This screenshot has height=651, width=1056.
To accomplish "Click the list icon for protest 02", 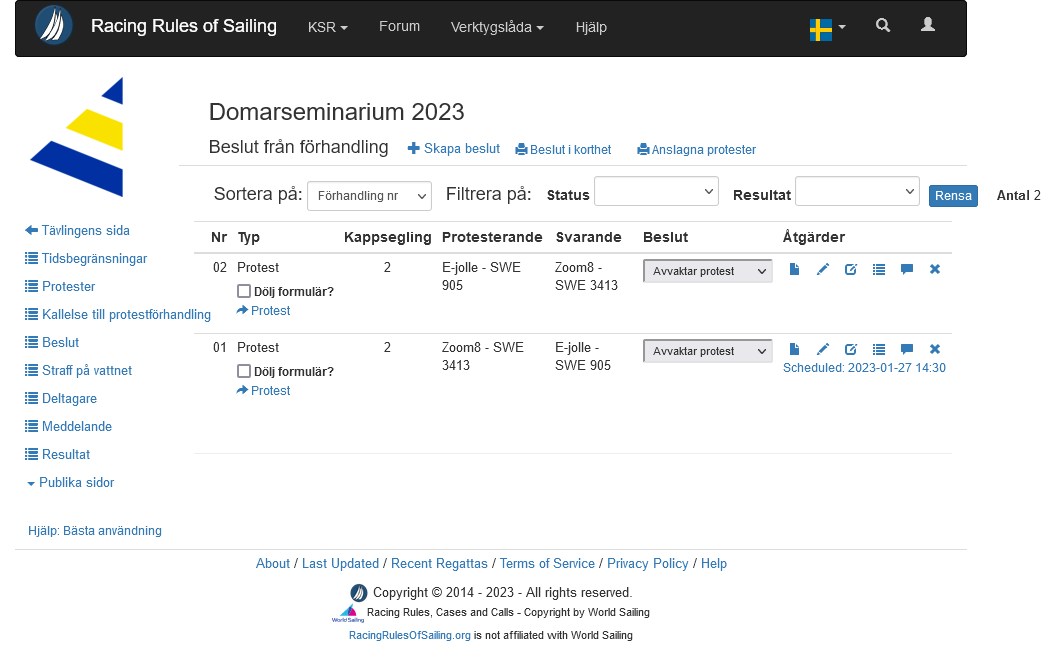I will tap(879, 269).
